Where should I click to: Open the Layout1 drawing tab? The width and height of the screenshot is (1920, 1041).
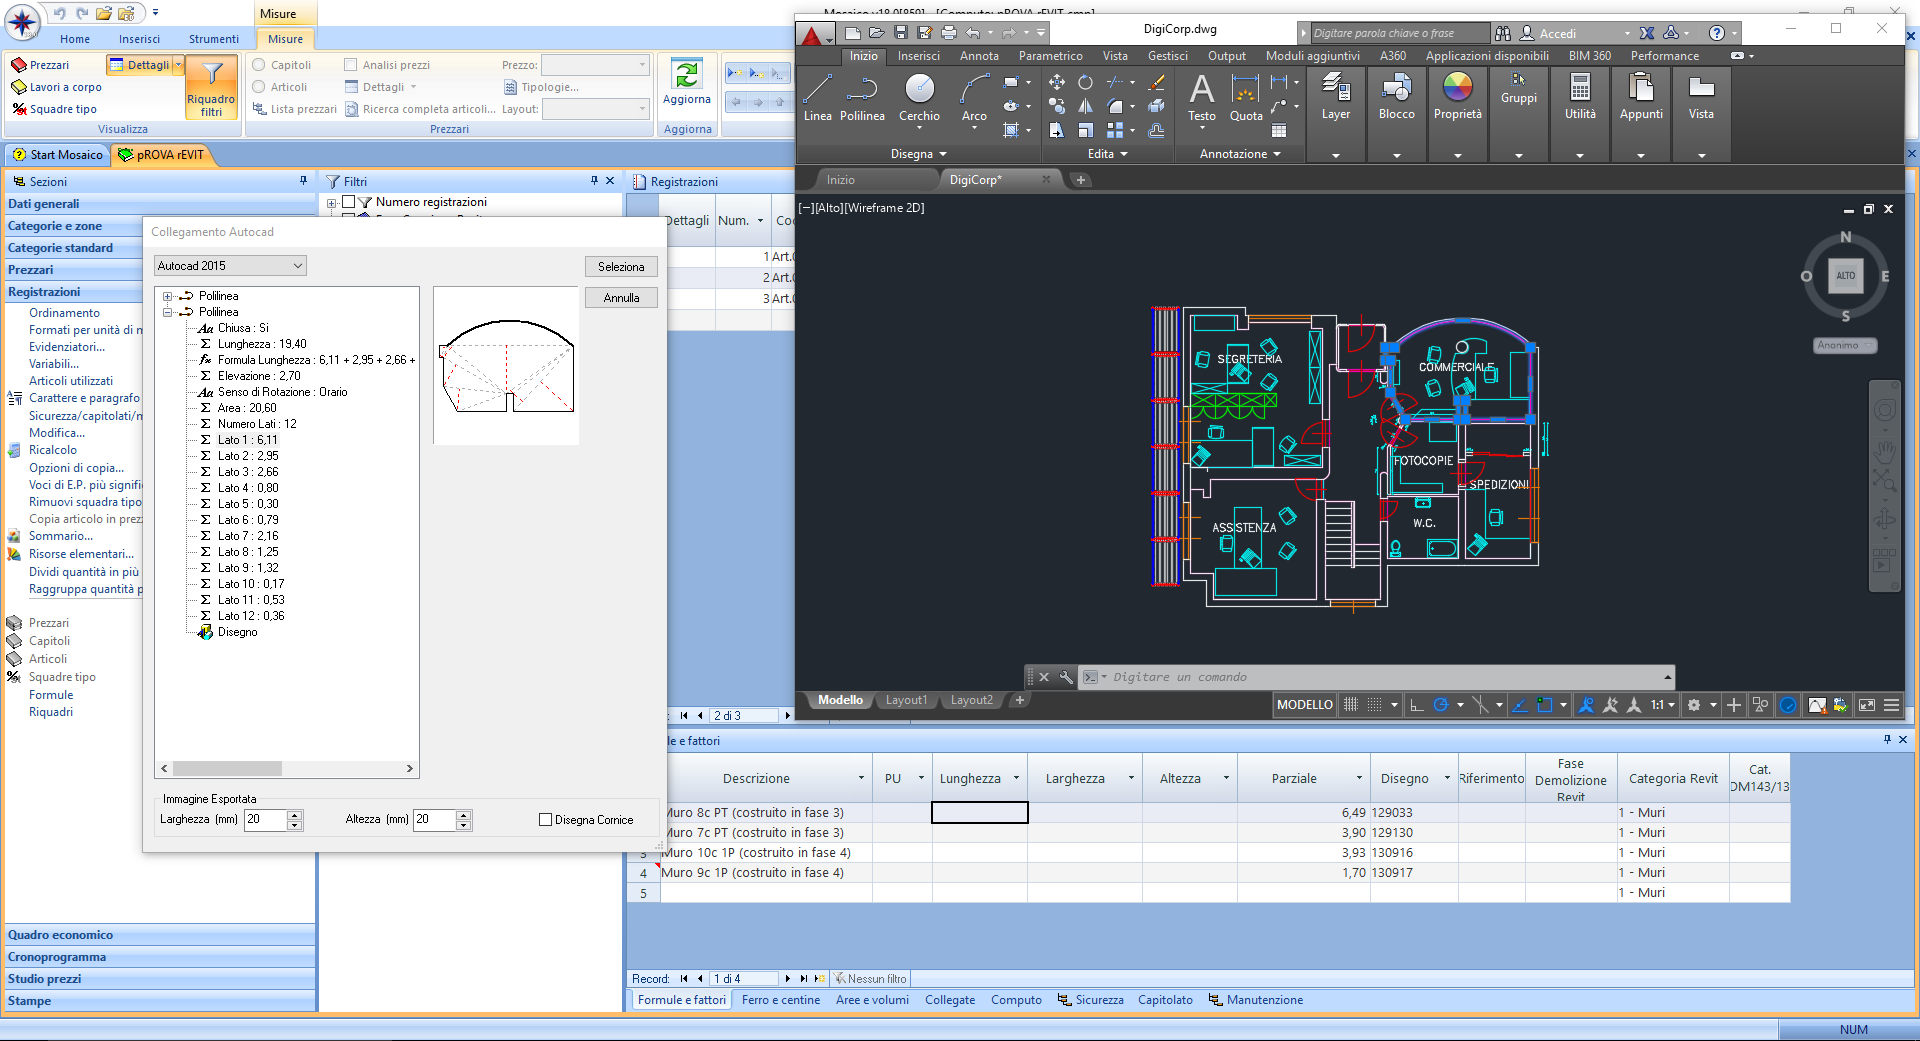click(x=906, y=700)
